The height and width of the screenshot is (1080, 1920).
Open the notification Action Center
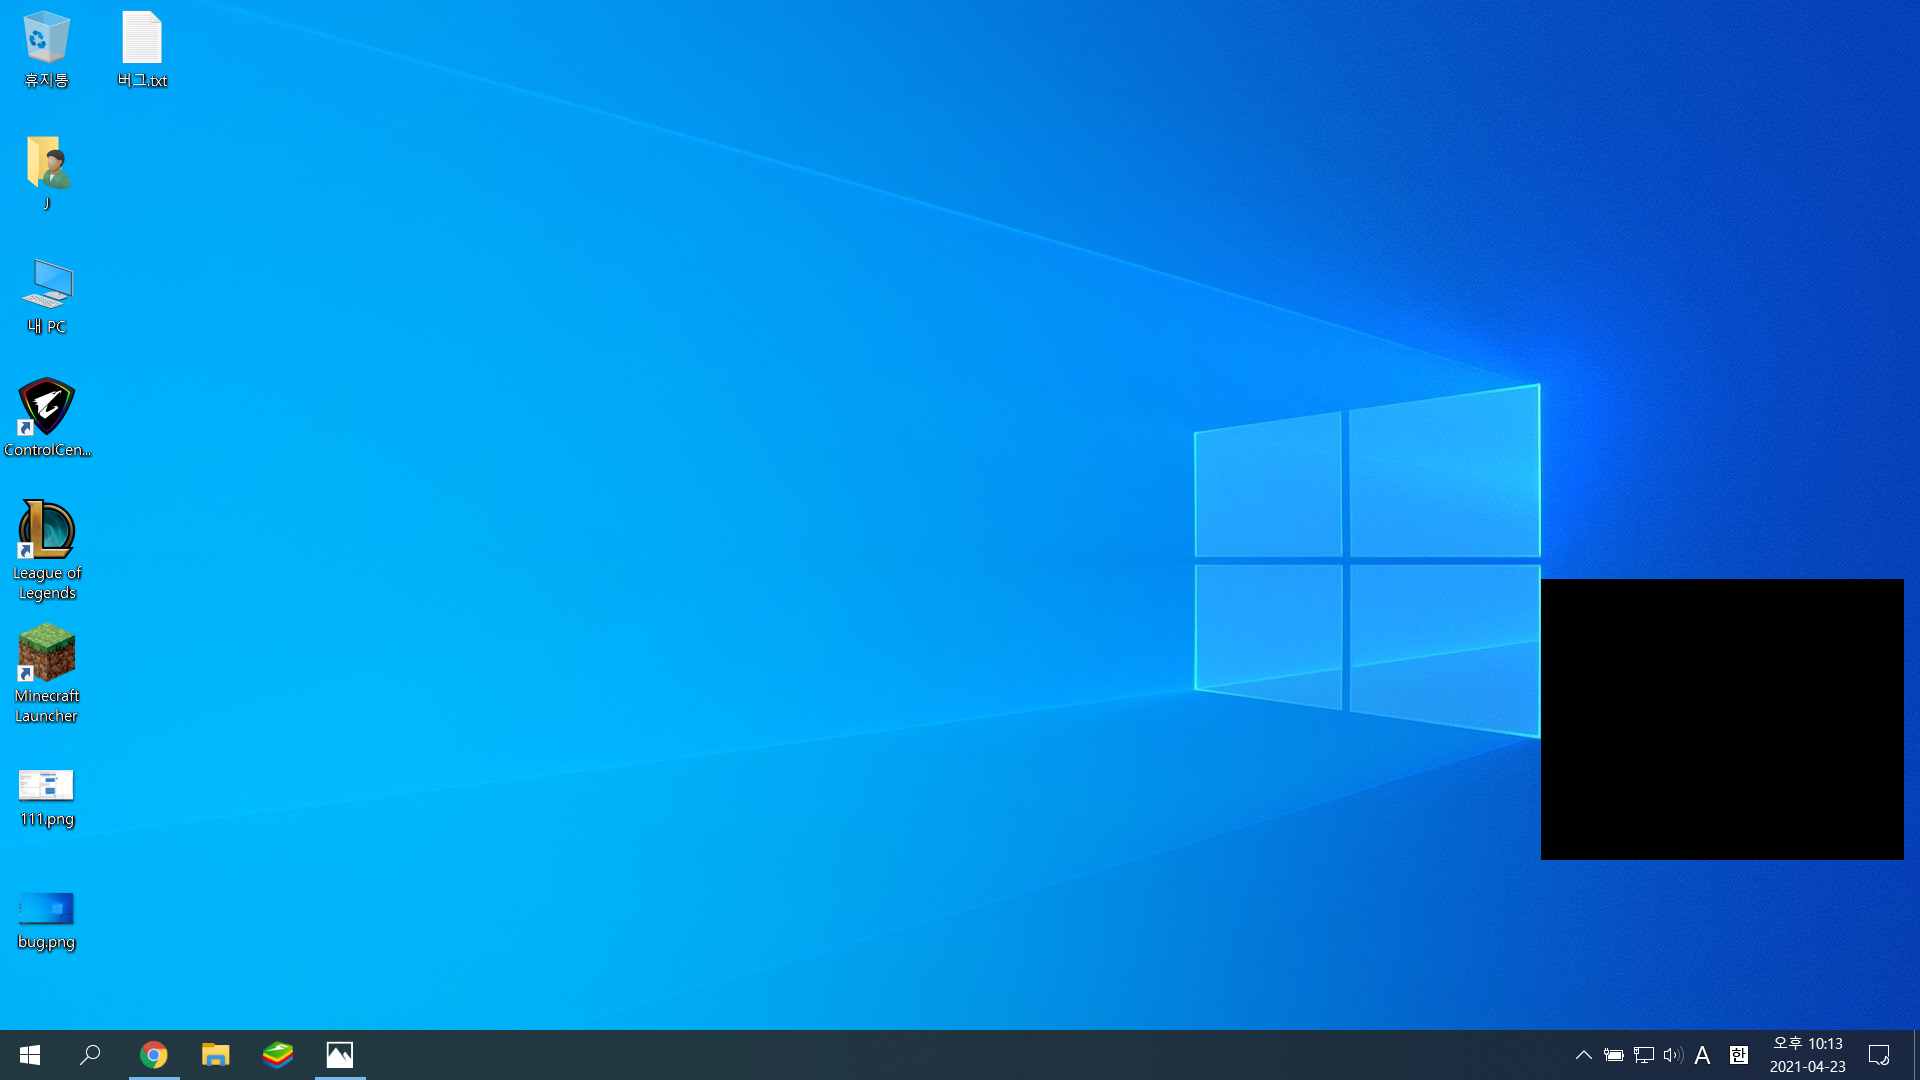[x=1878, y=1055]
